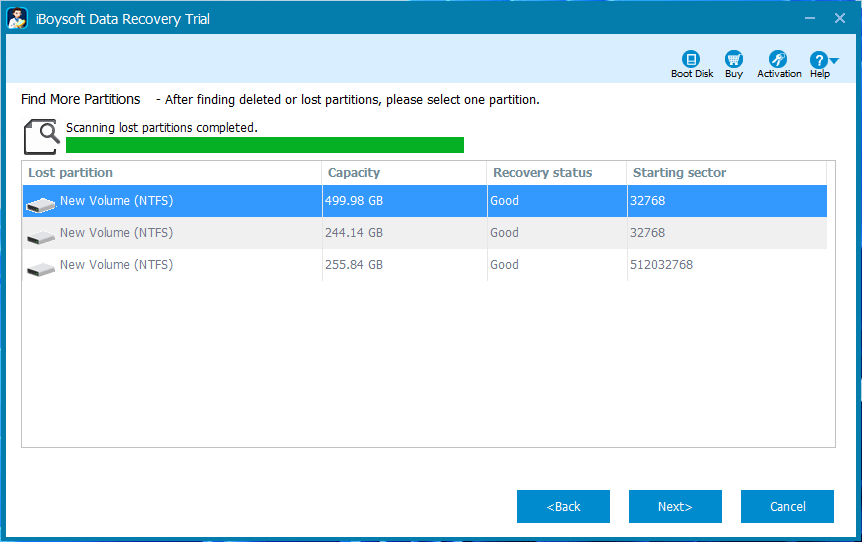Click drive icon of 499.98 GB partition

coord(41,204)
